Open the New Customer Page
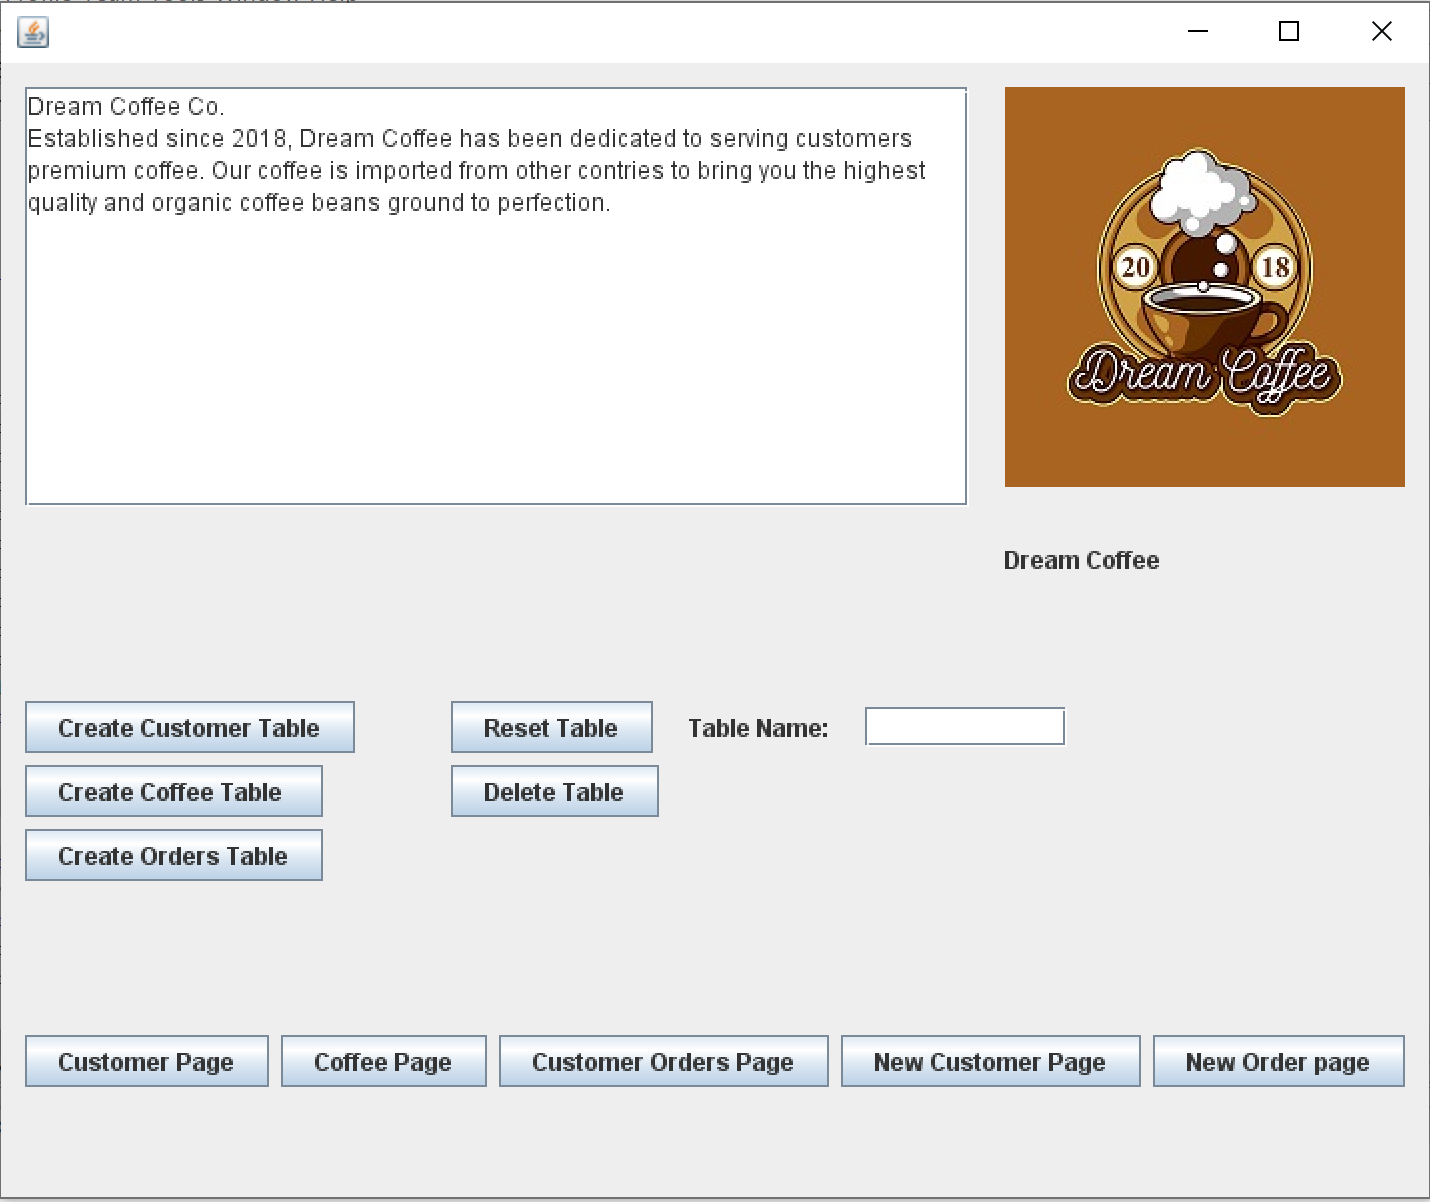Screen dimensions: 1430x1202 [x=990, y=1061]
